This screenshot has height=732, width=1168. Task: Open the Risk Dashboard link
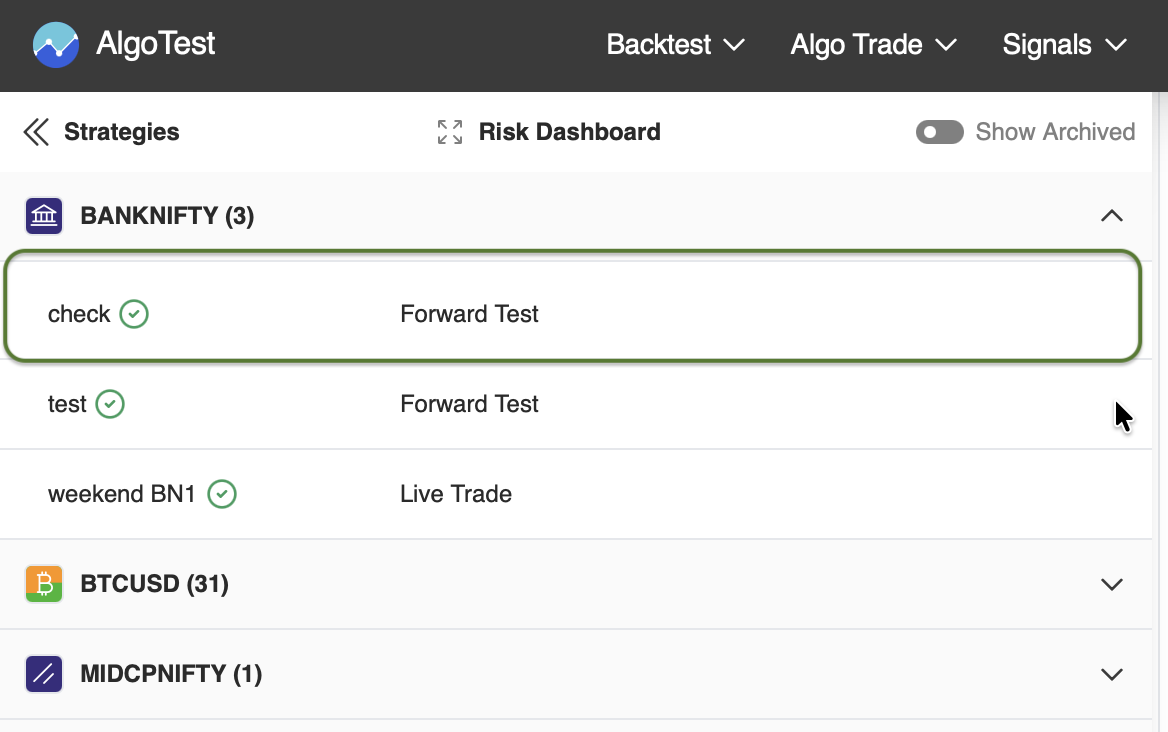coord(569,132)
